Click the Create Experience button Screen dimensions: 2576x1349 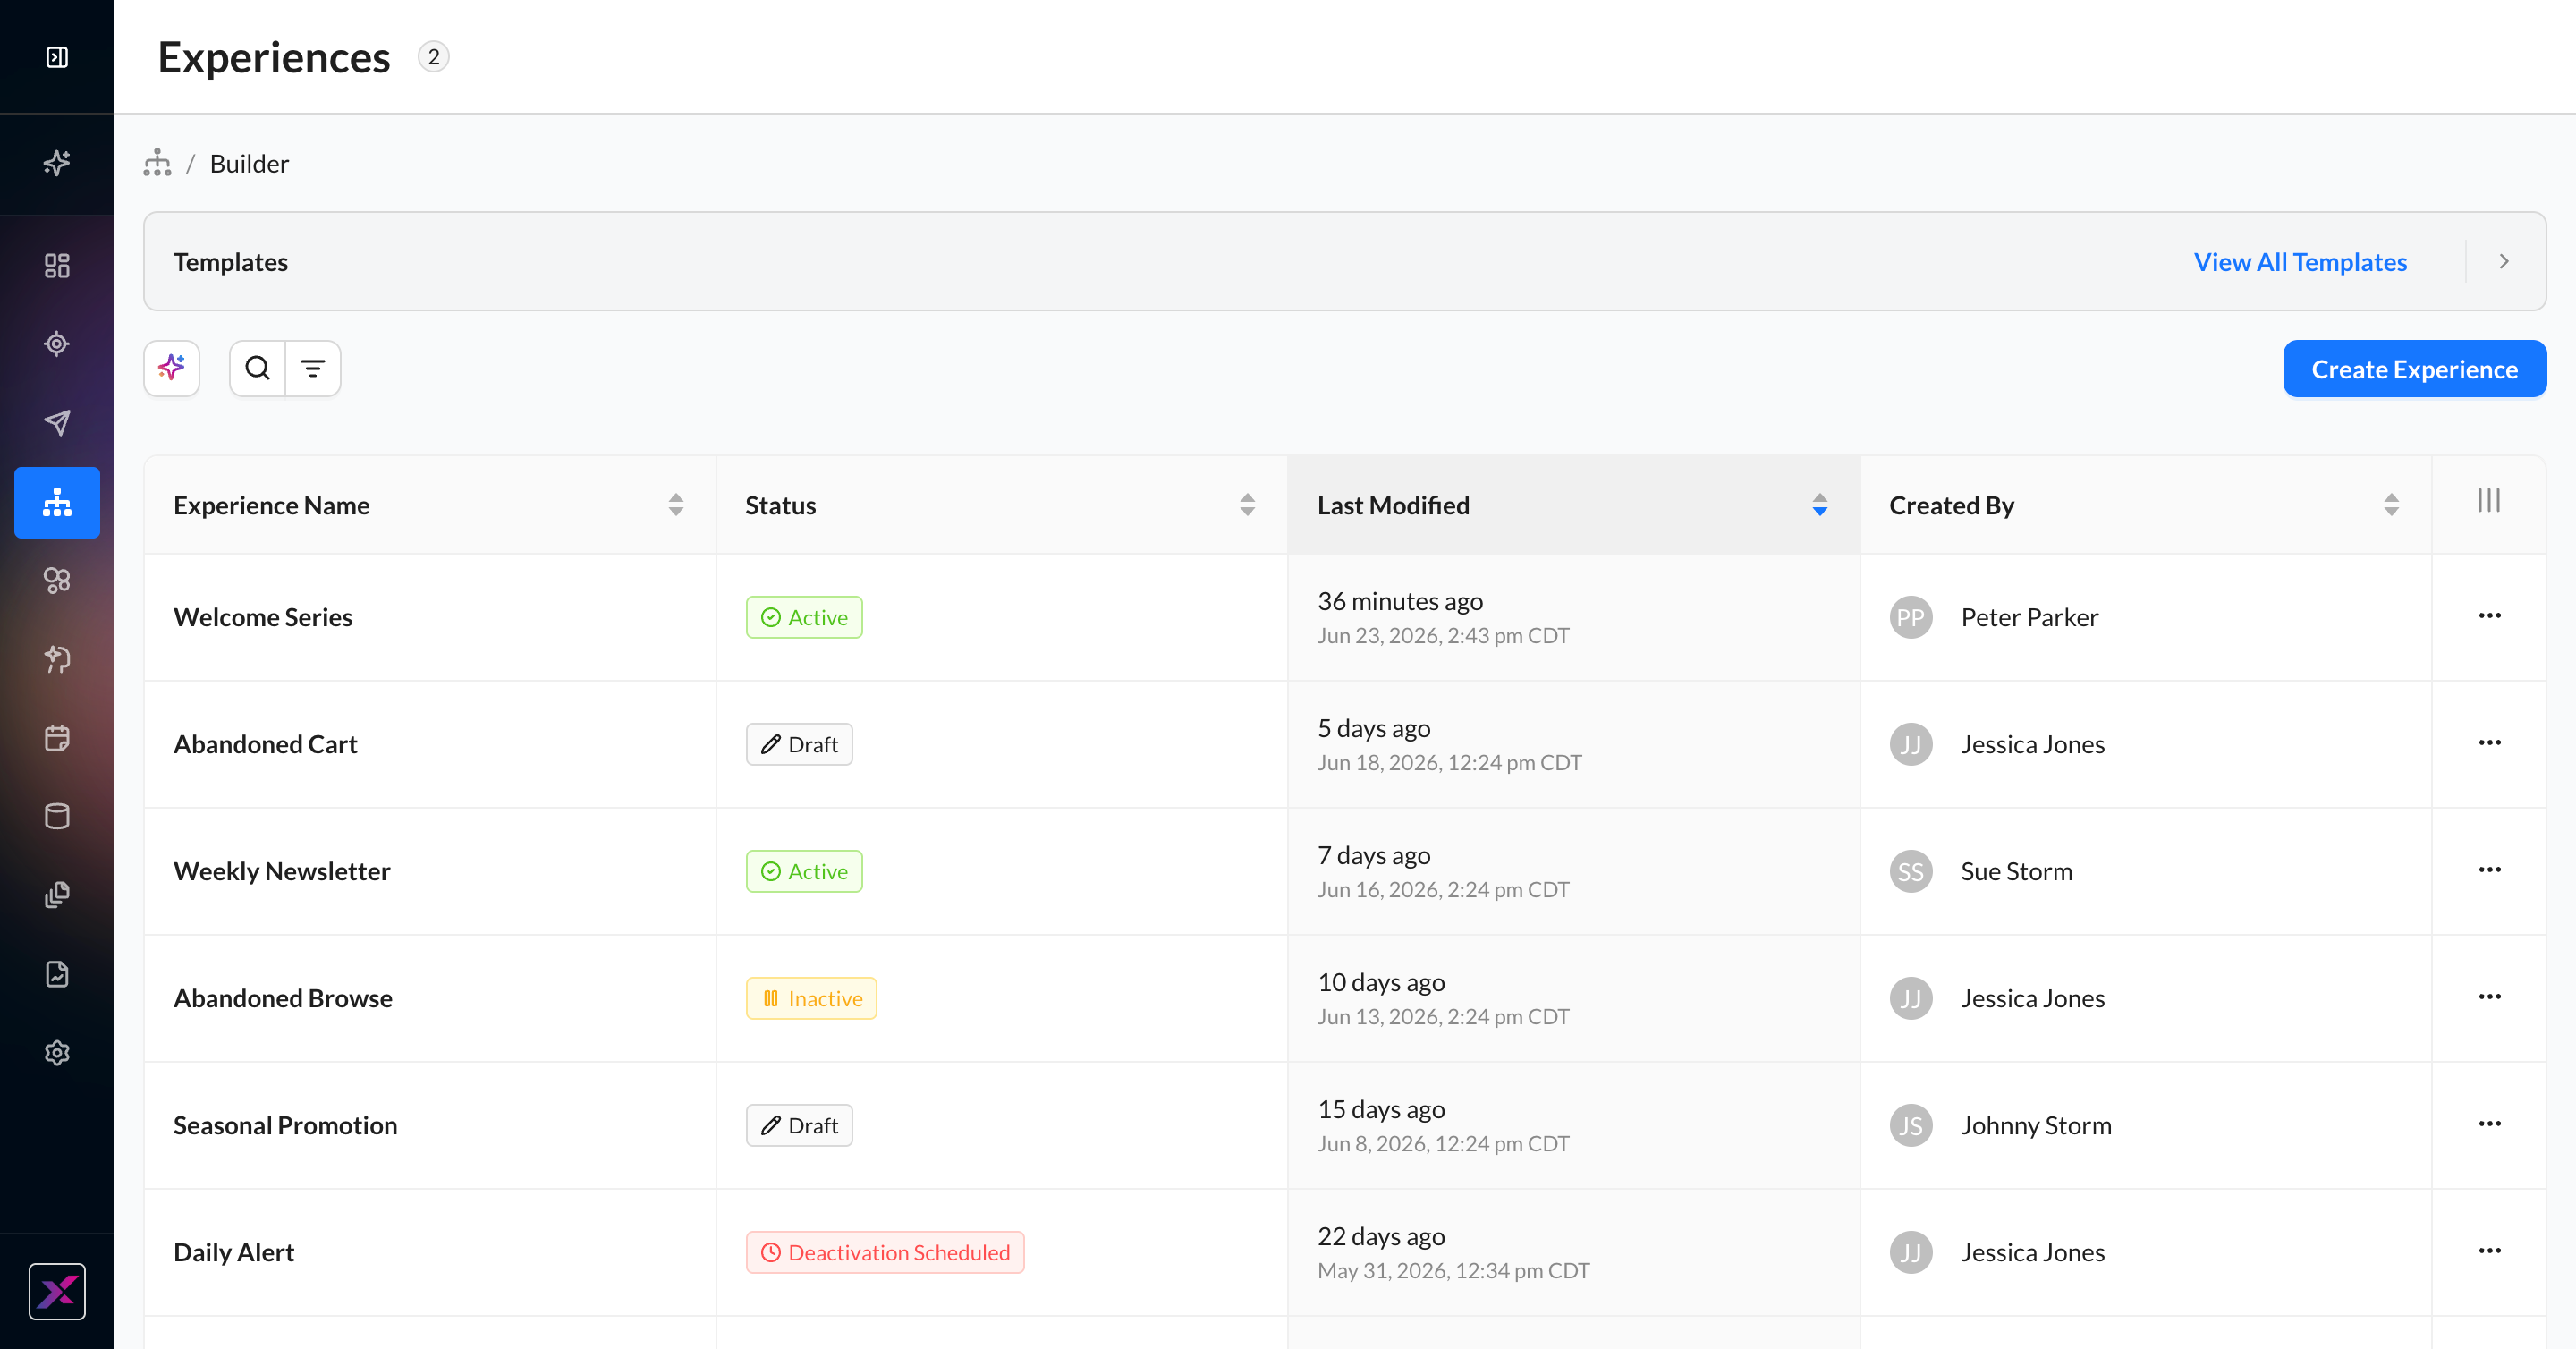click(2414, 369)
